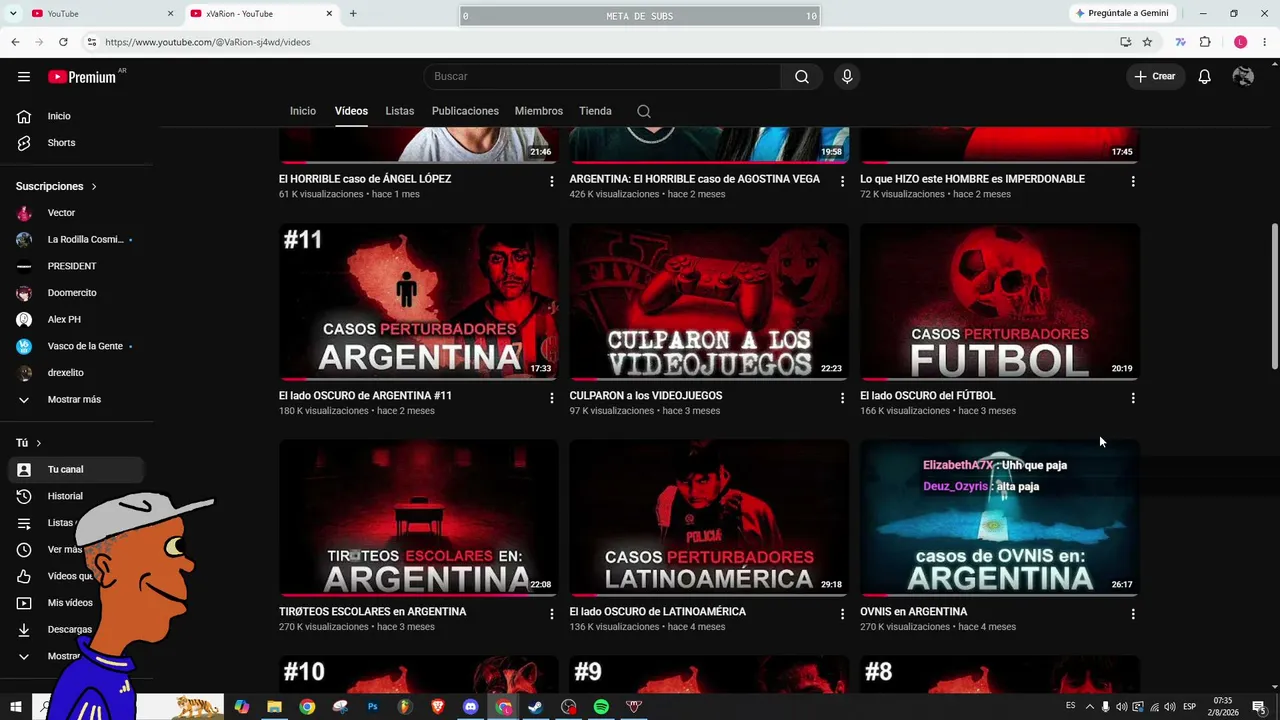Open the Vídeos channel tab
This screenshot has width=1280, height=720.
(351, 111)
